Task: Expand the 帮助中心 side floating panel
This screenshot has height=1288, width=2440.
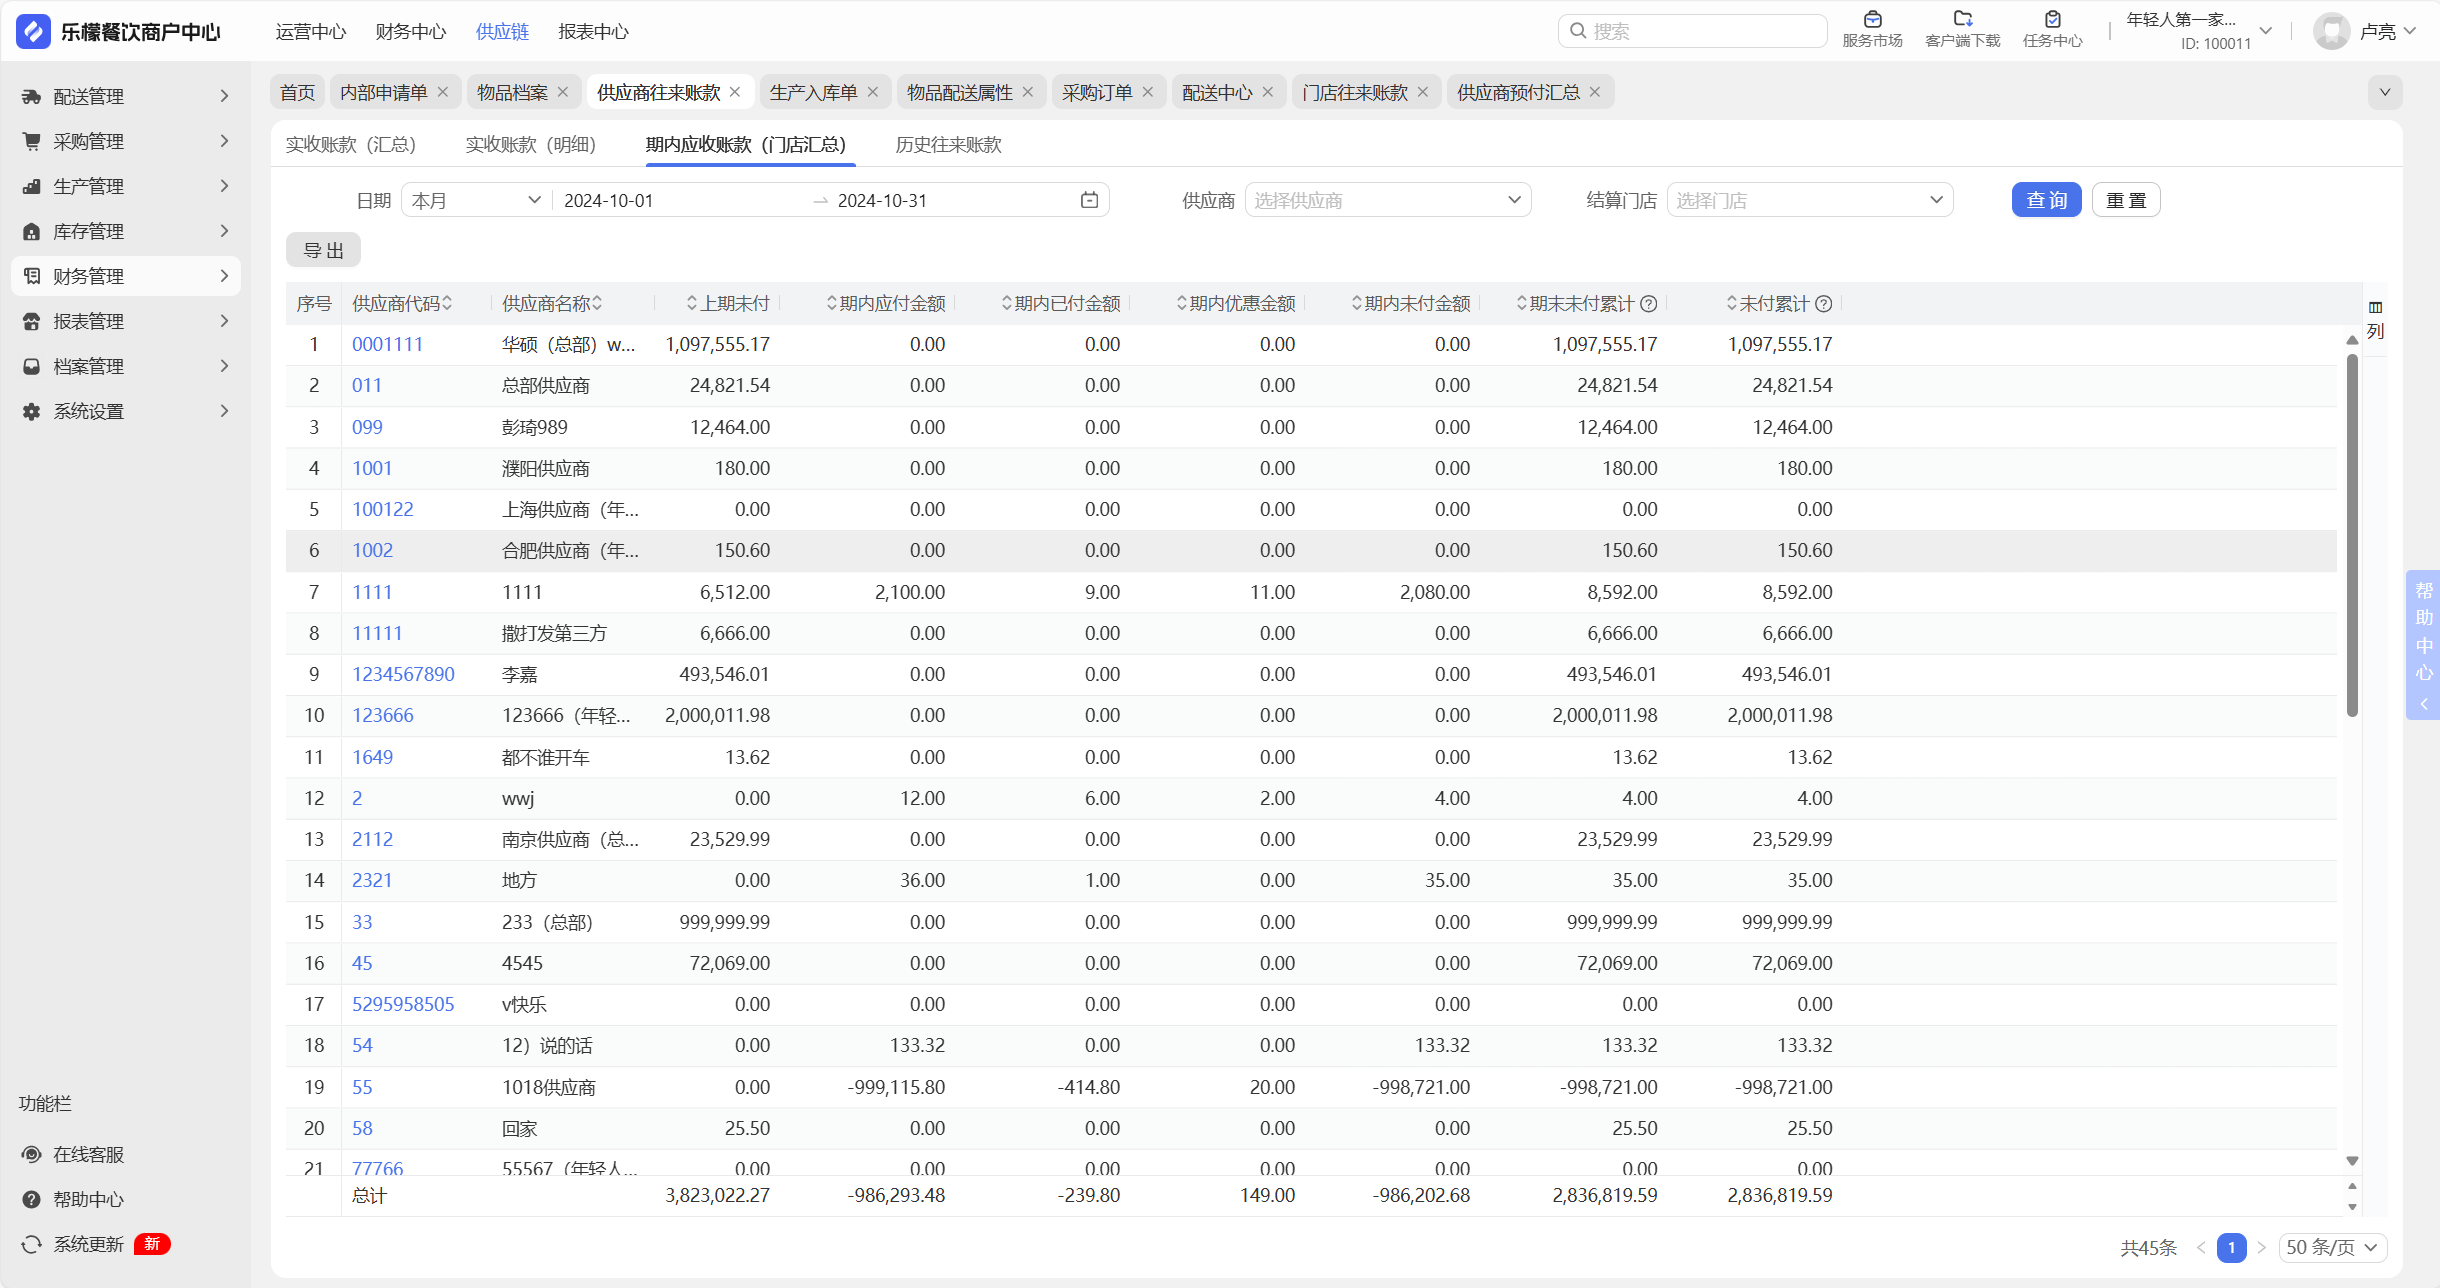Action: (x=2423, y=645)
